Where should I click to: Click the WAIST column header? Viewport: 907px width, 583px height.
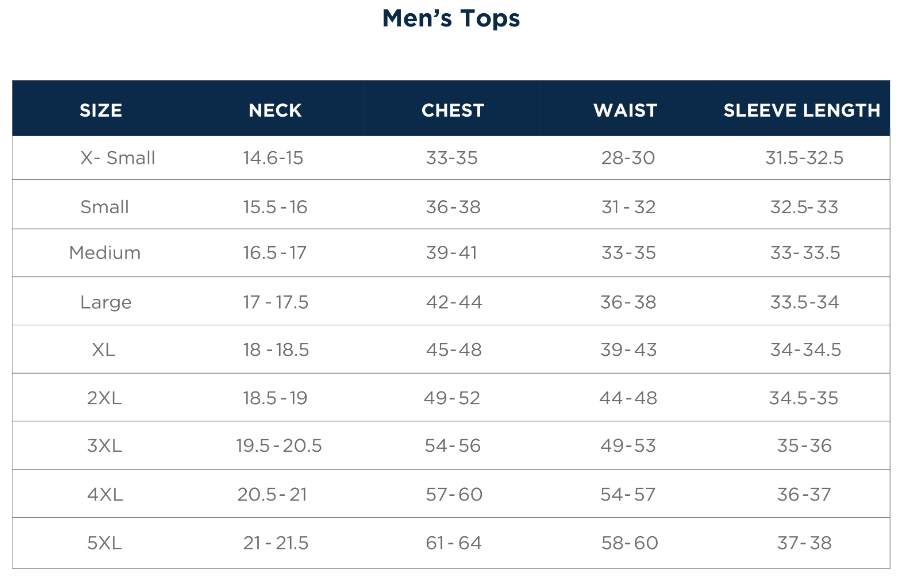tap(625, 111)
